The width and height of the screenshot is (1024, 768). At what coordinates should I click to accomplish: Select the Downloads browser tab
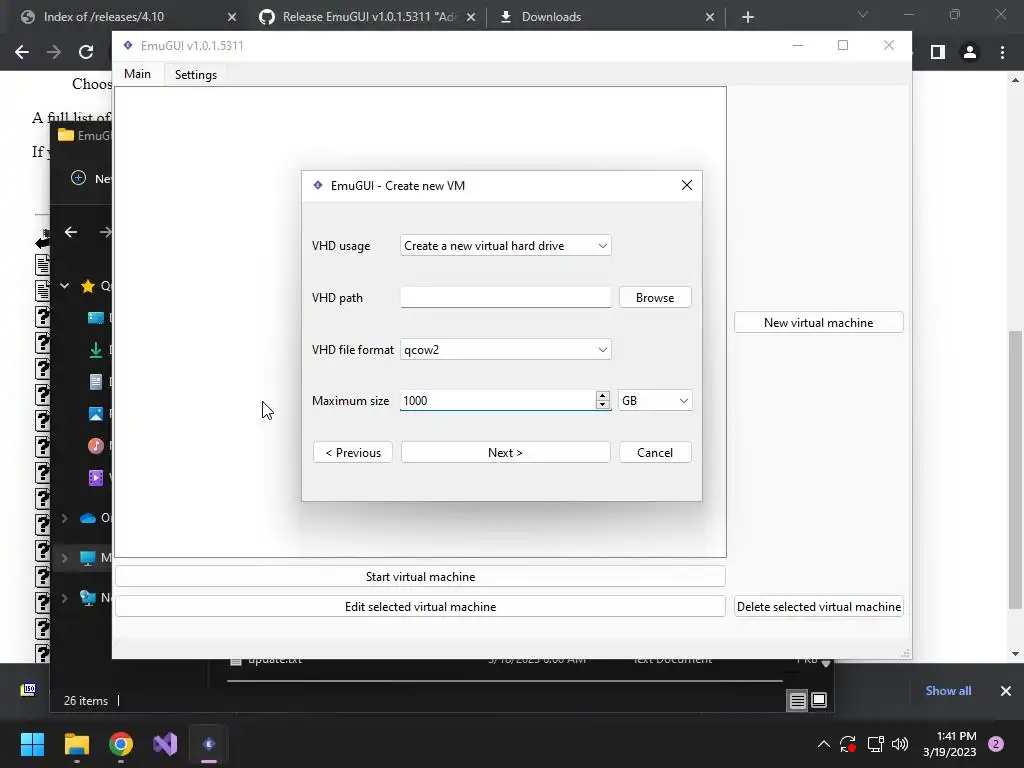tap(607, 17)
